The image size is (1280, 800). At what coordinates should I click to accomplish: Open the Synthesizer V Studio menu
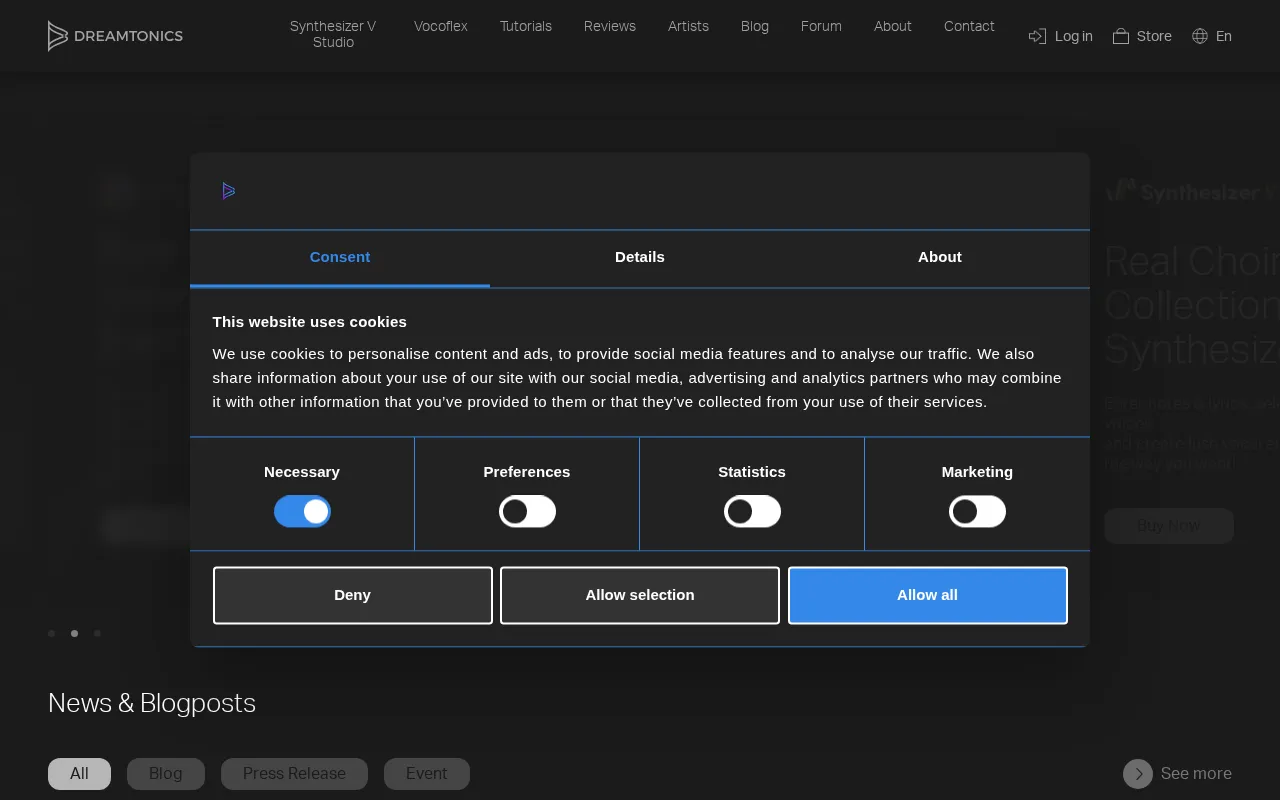pyautogui.click(x=333, y=34)
